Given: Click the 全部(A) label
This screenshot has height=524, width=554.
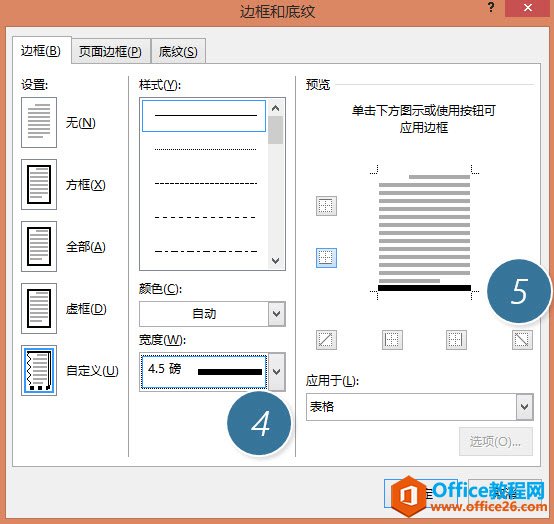Looking at the screenshot, I should pyautogui.click(x=86, y=247).
